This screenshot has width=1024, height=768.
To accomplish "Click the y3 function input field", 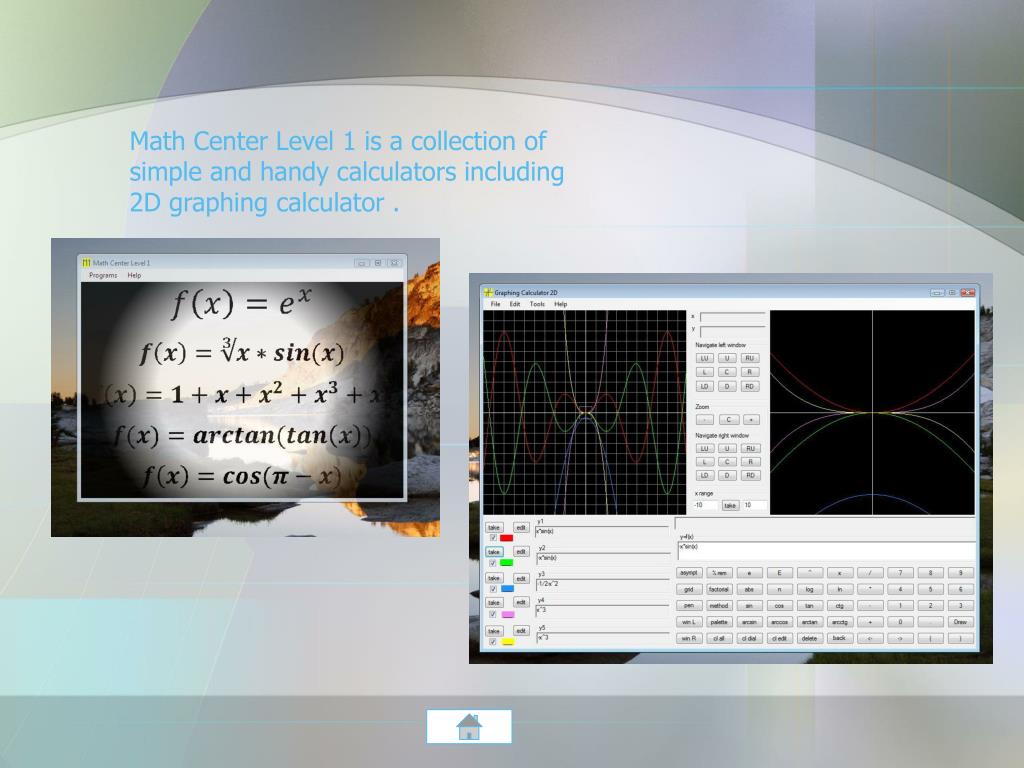I will [603, 584].
